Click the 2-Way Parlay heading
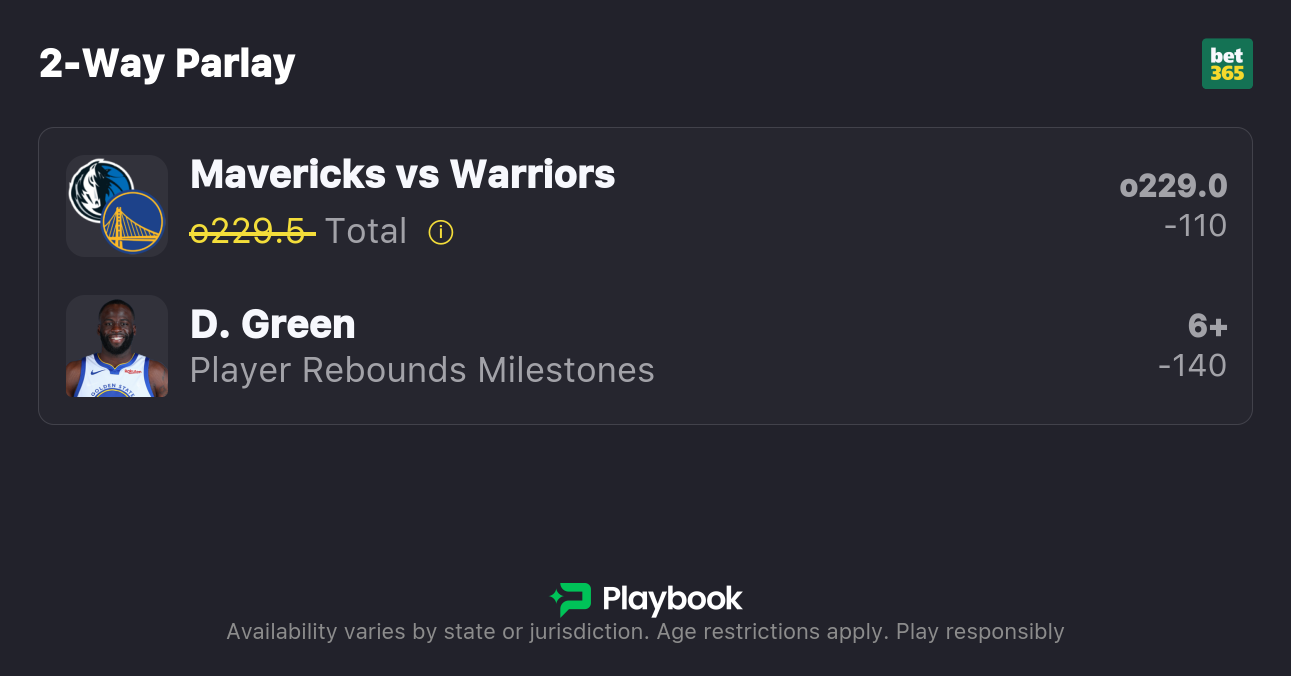Image resolution: width=1291 pixels, height=676 pixels. pos(167,64)
